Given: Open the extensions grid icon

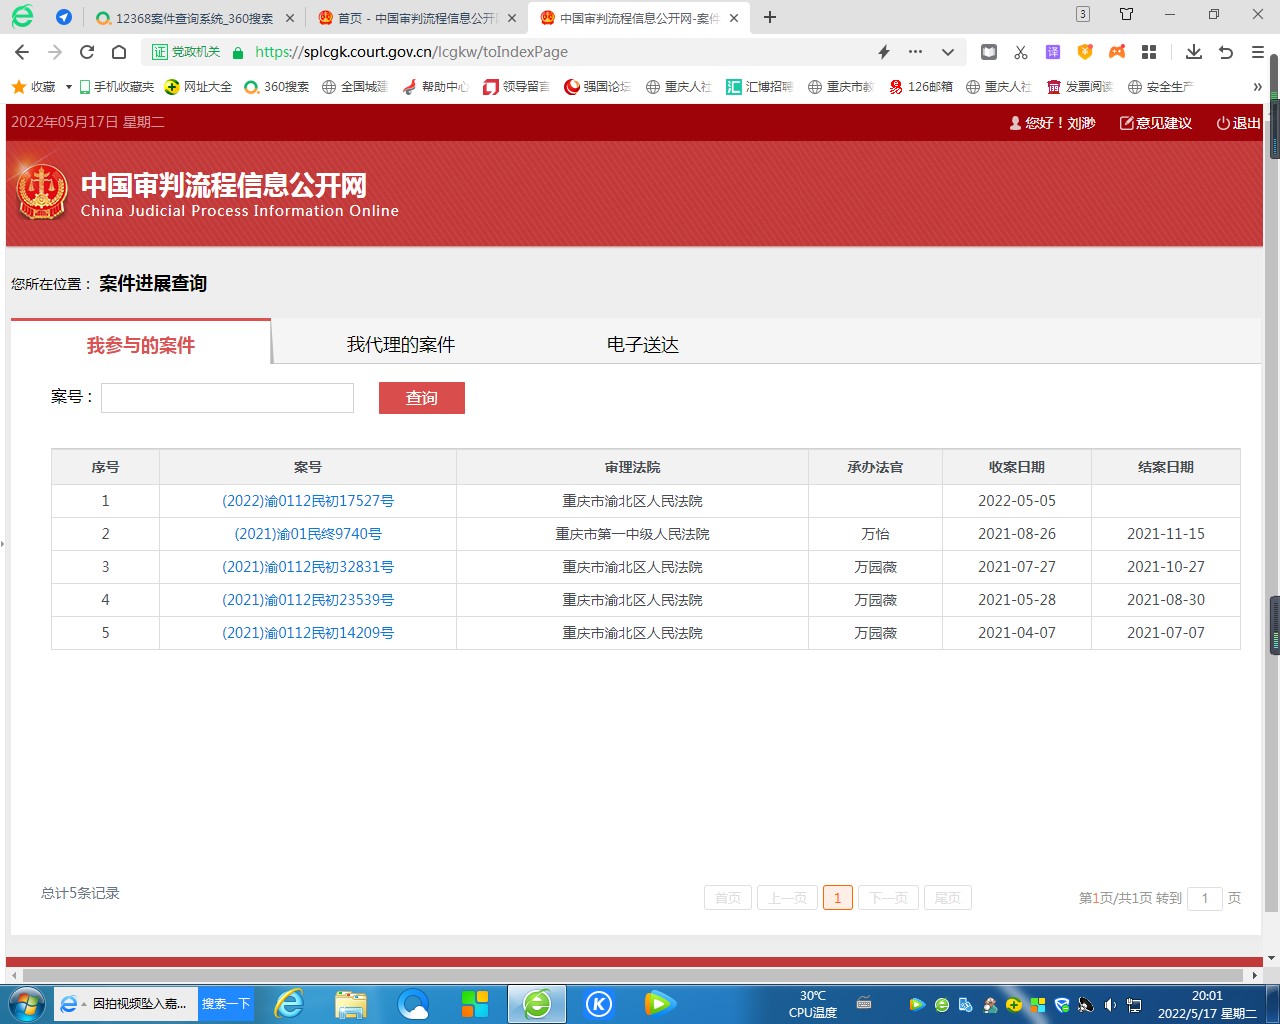Looking at the screenshot, I should click(1149, 52).
